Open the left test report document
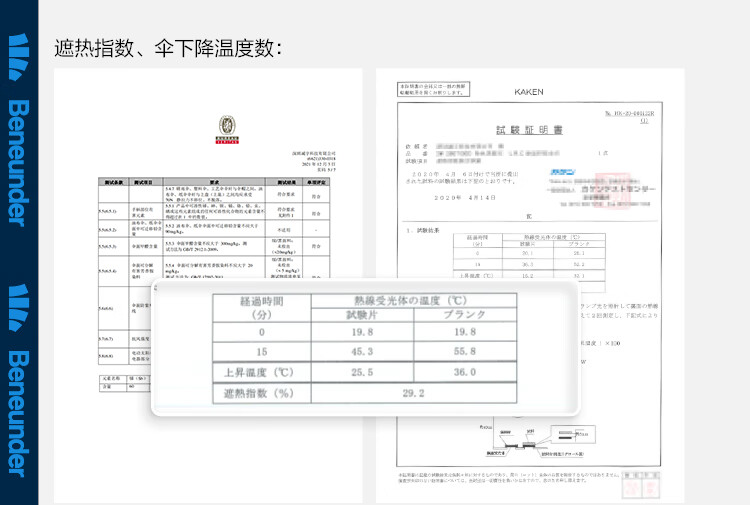This screenshot has height=505, width=750. [x=208, y=285]
